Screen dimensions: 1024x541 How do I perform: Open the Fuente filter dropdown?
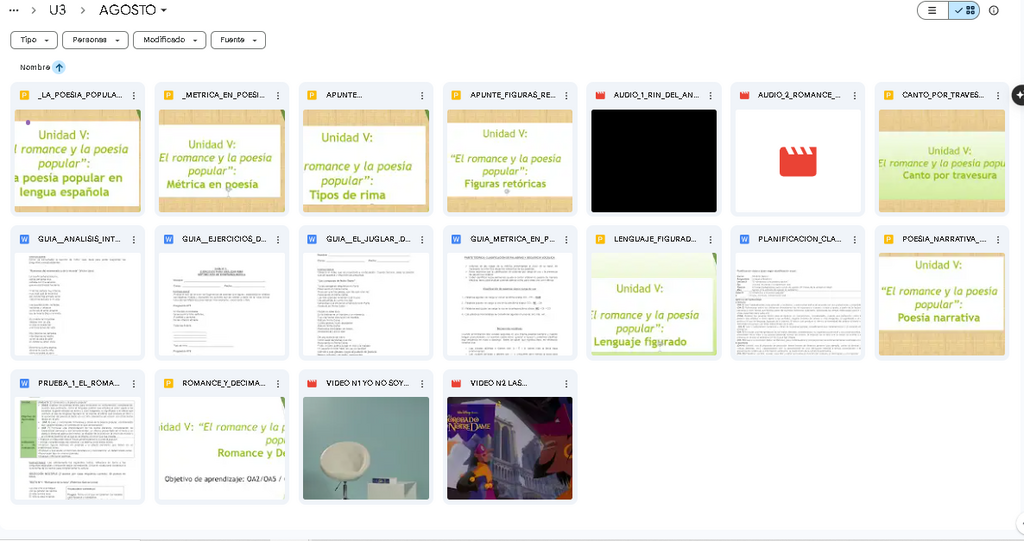point(238,40)
